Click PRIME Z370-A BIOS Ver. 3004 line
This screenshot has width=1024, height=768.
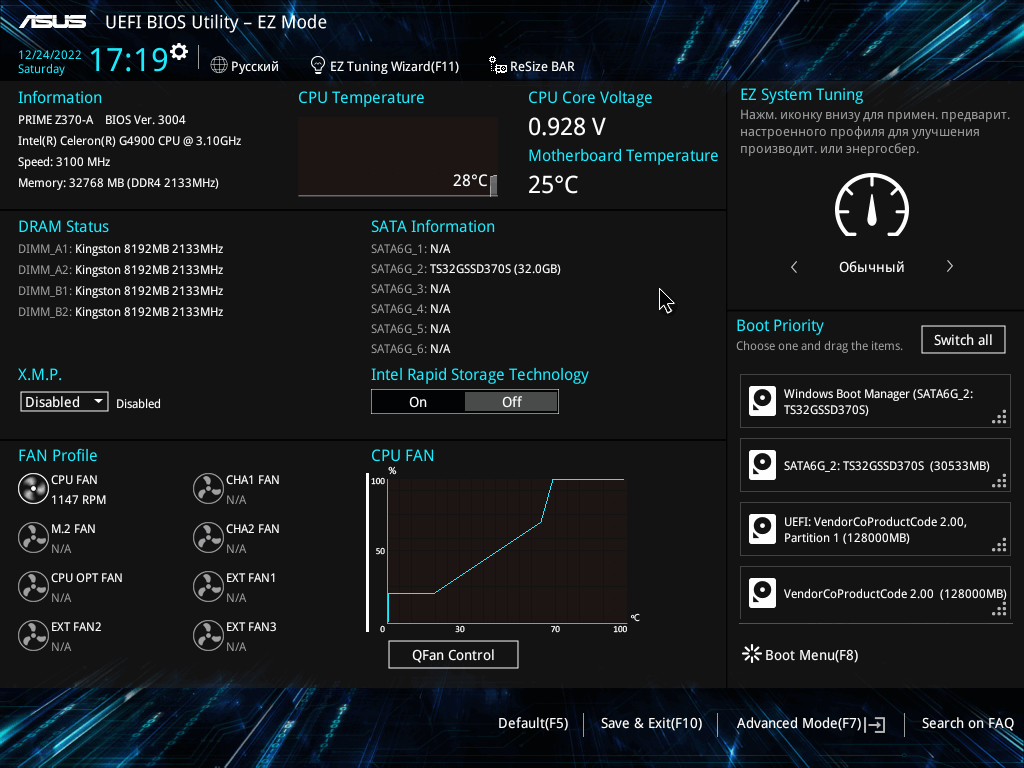pyautogui.click(x=102, y=120)
